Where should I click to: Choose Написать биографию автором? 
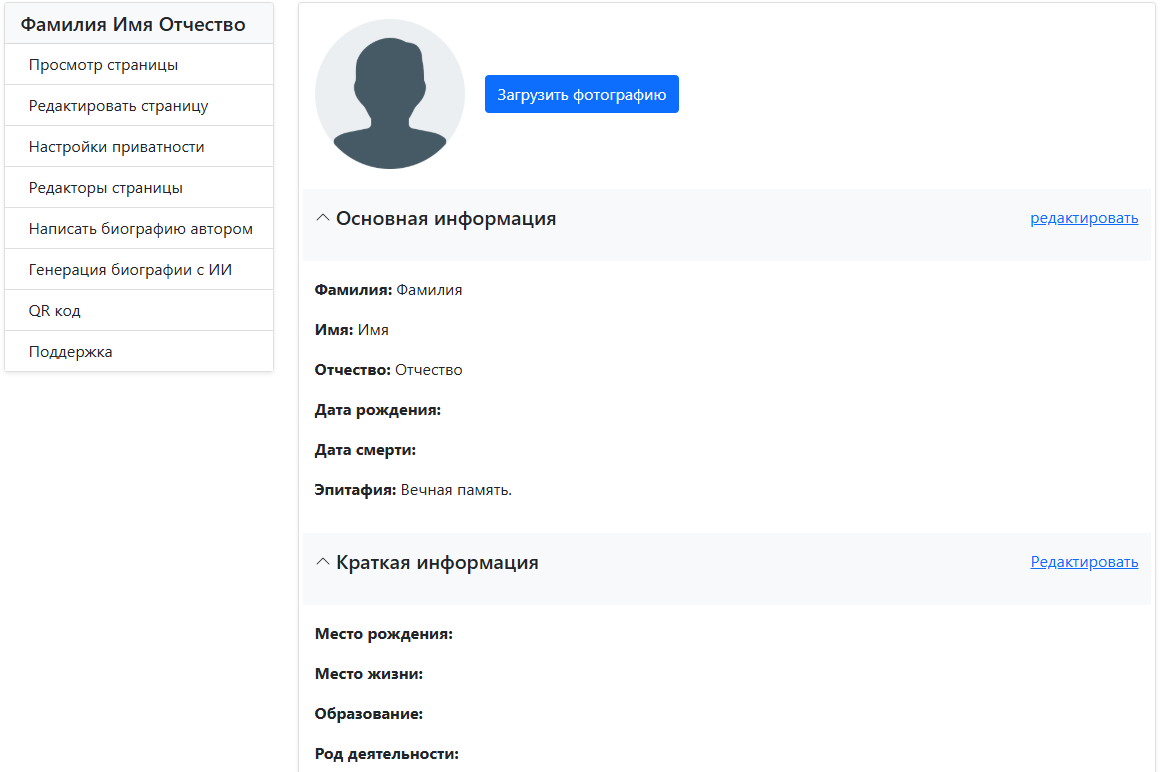tap(139, 228)
